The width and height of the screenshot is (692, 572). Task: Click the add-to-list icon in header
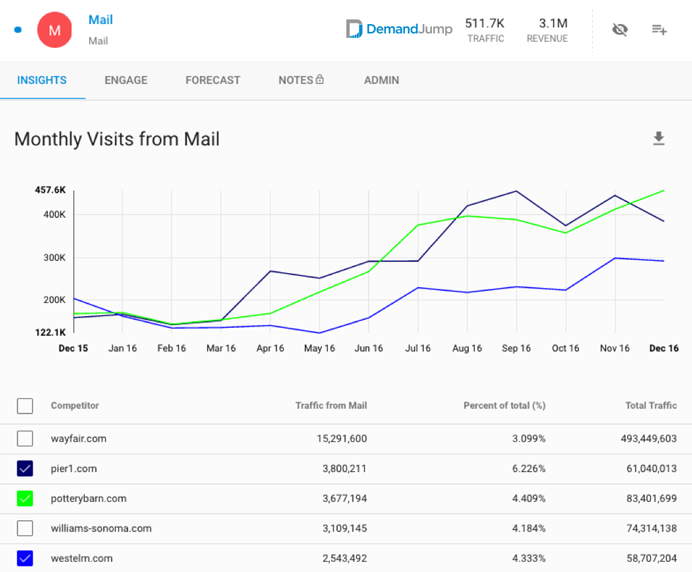[x=659, y=30]
